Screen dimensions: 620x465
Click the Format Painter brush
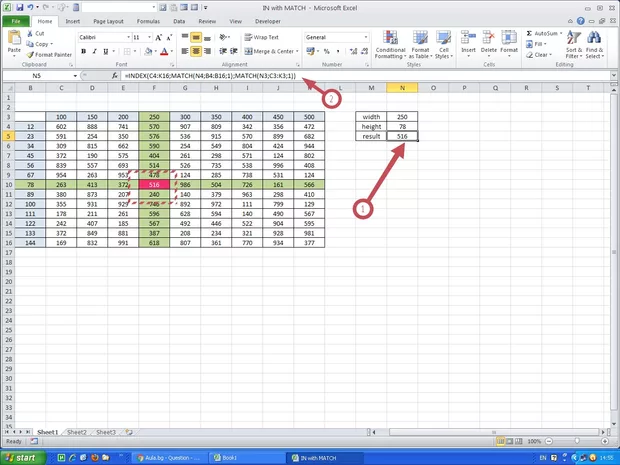[x=30, y=55]
